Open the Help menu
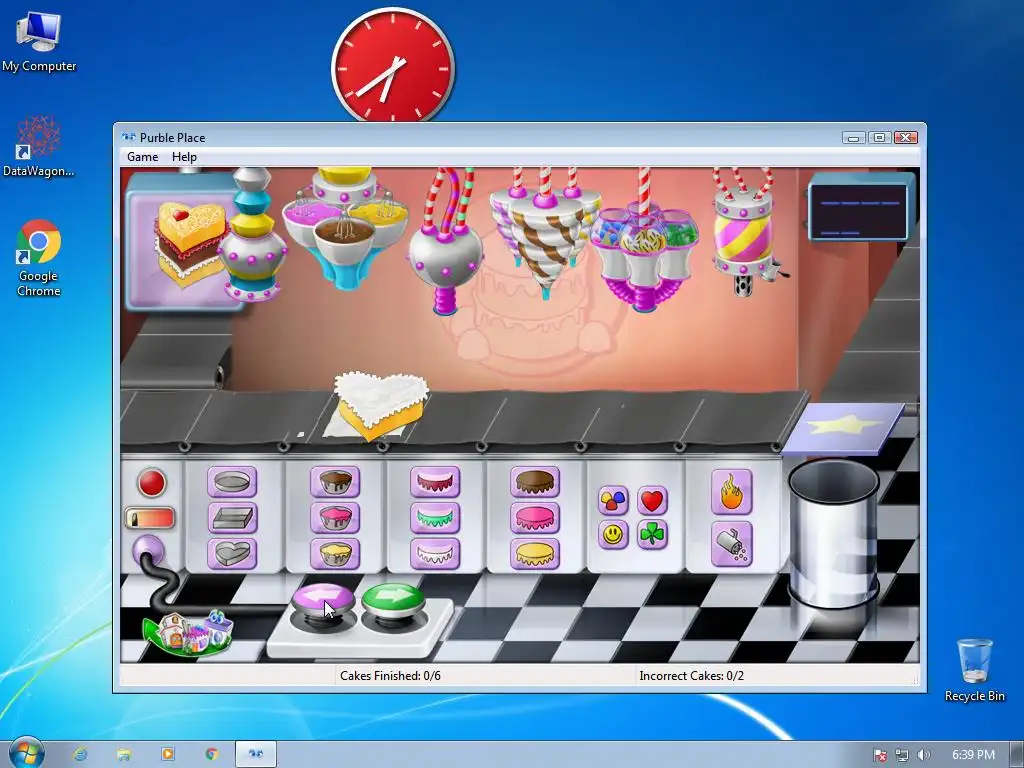The height and width of the screenshot is (768, 1024). point(184,157)
